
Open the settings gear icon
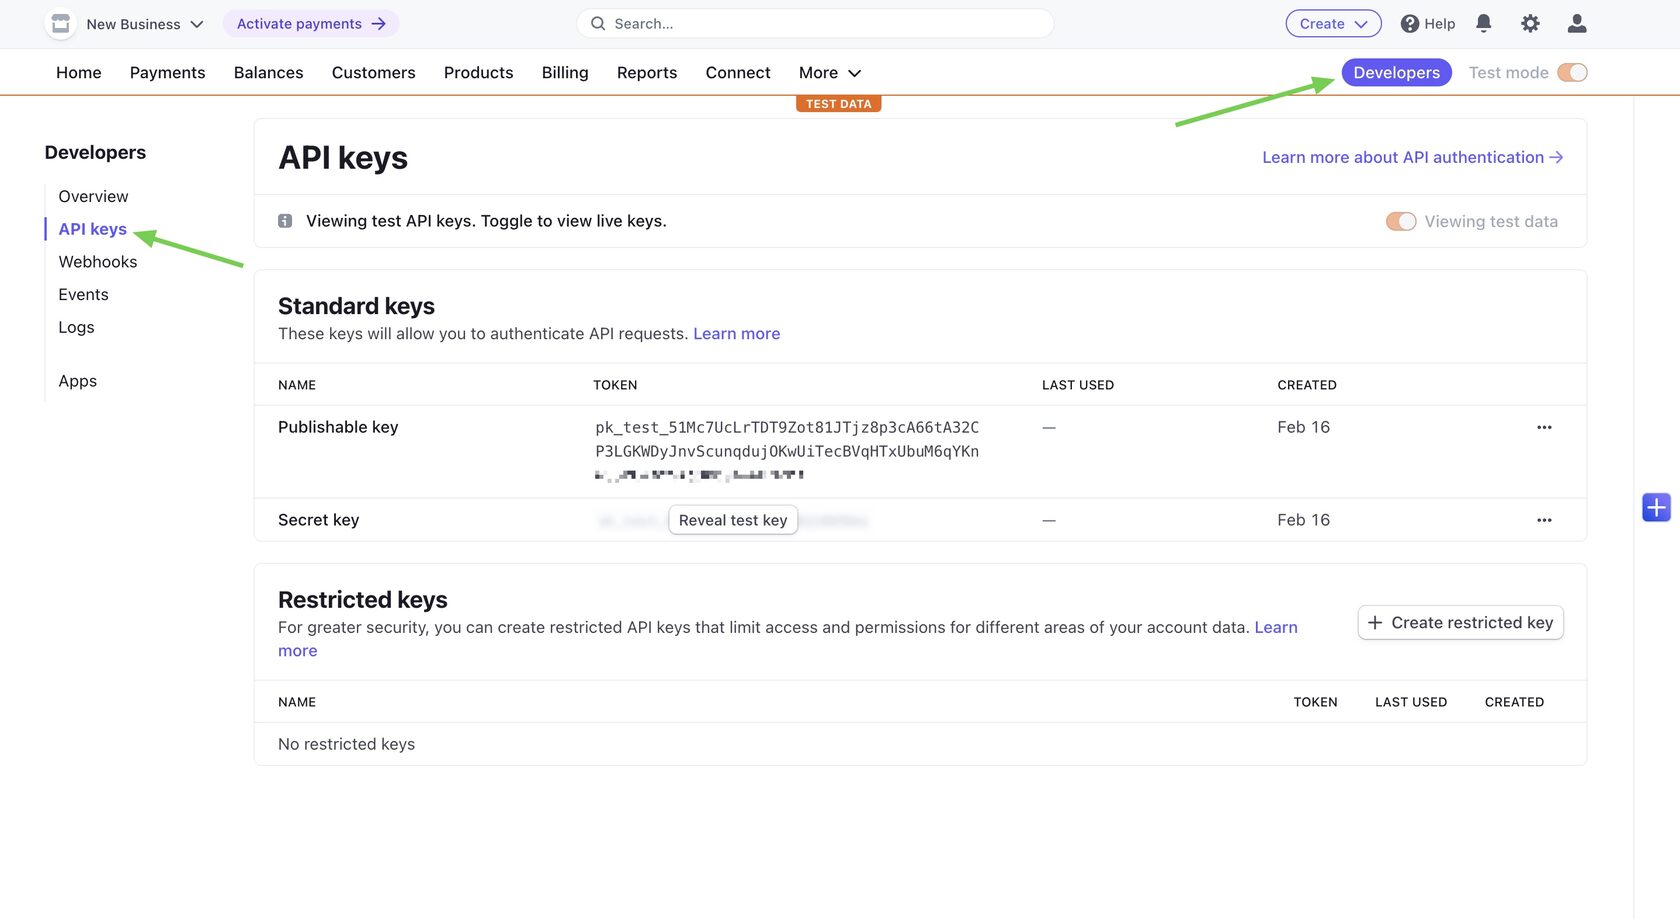1530,23
